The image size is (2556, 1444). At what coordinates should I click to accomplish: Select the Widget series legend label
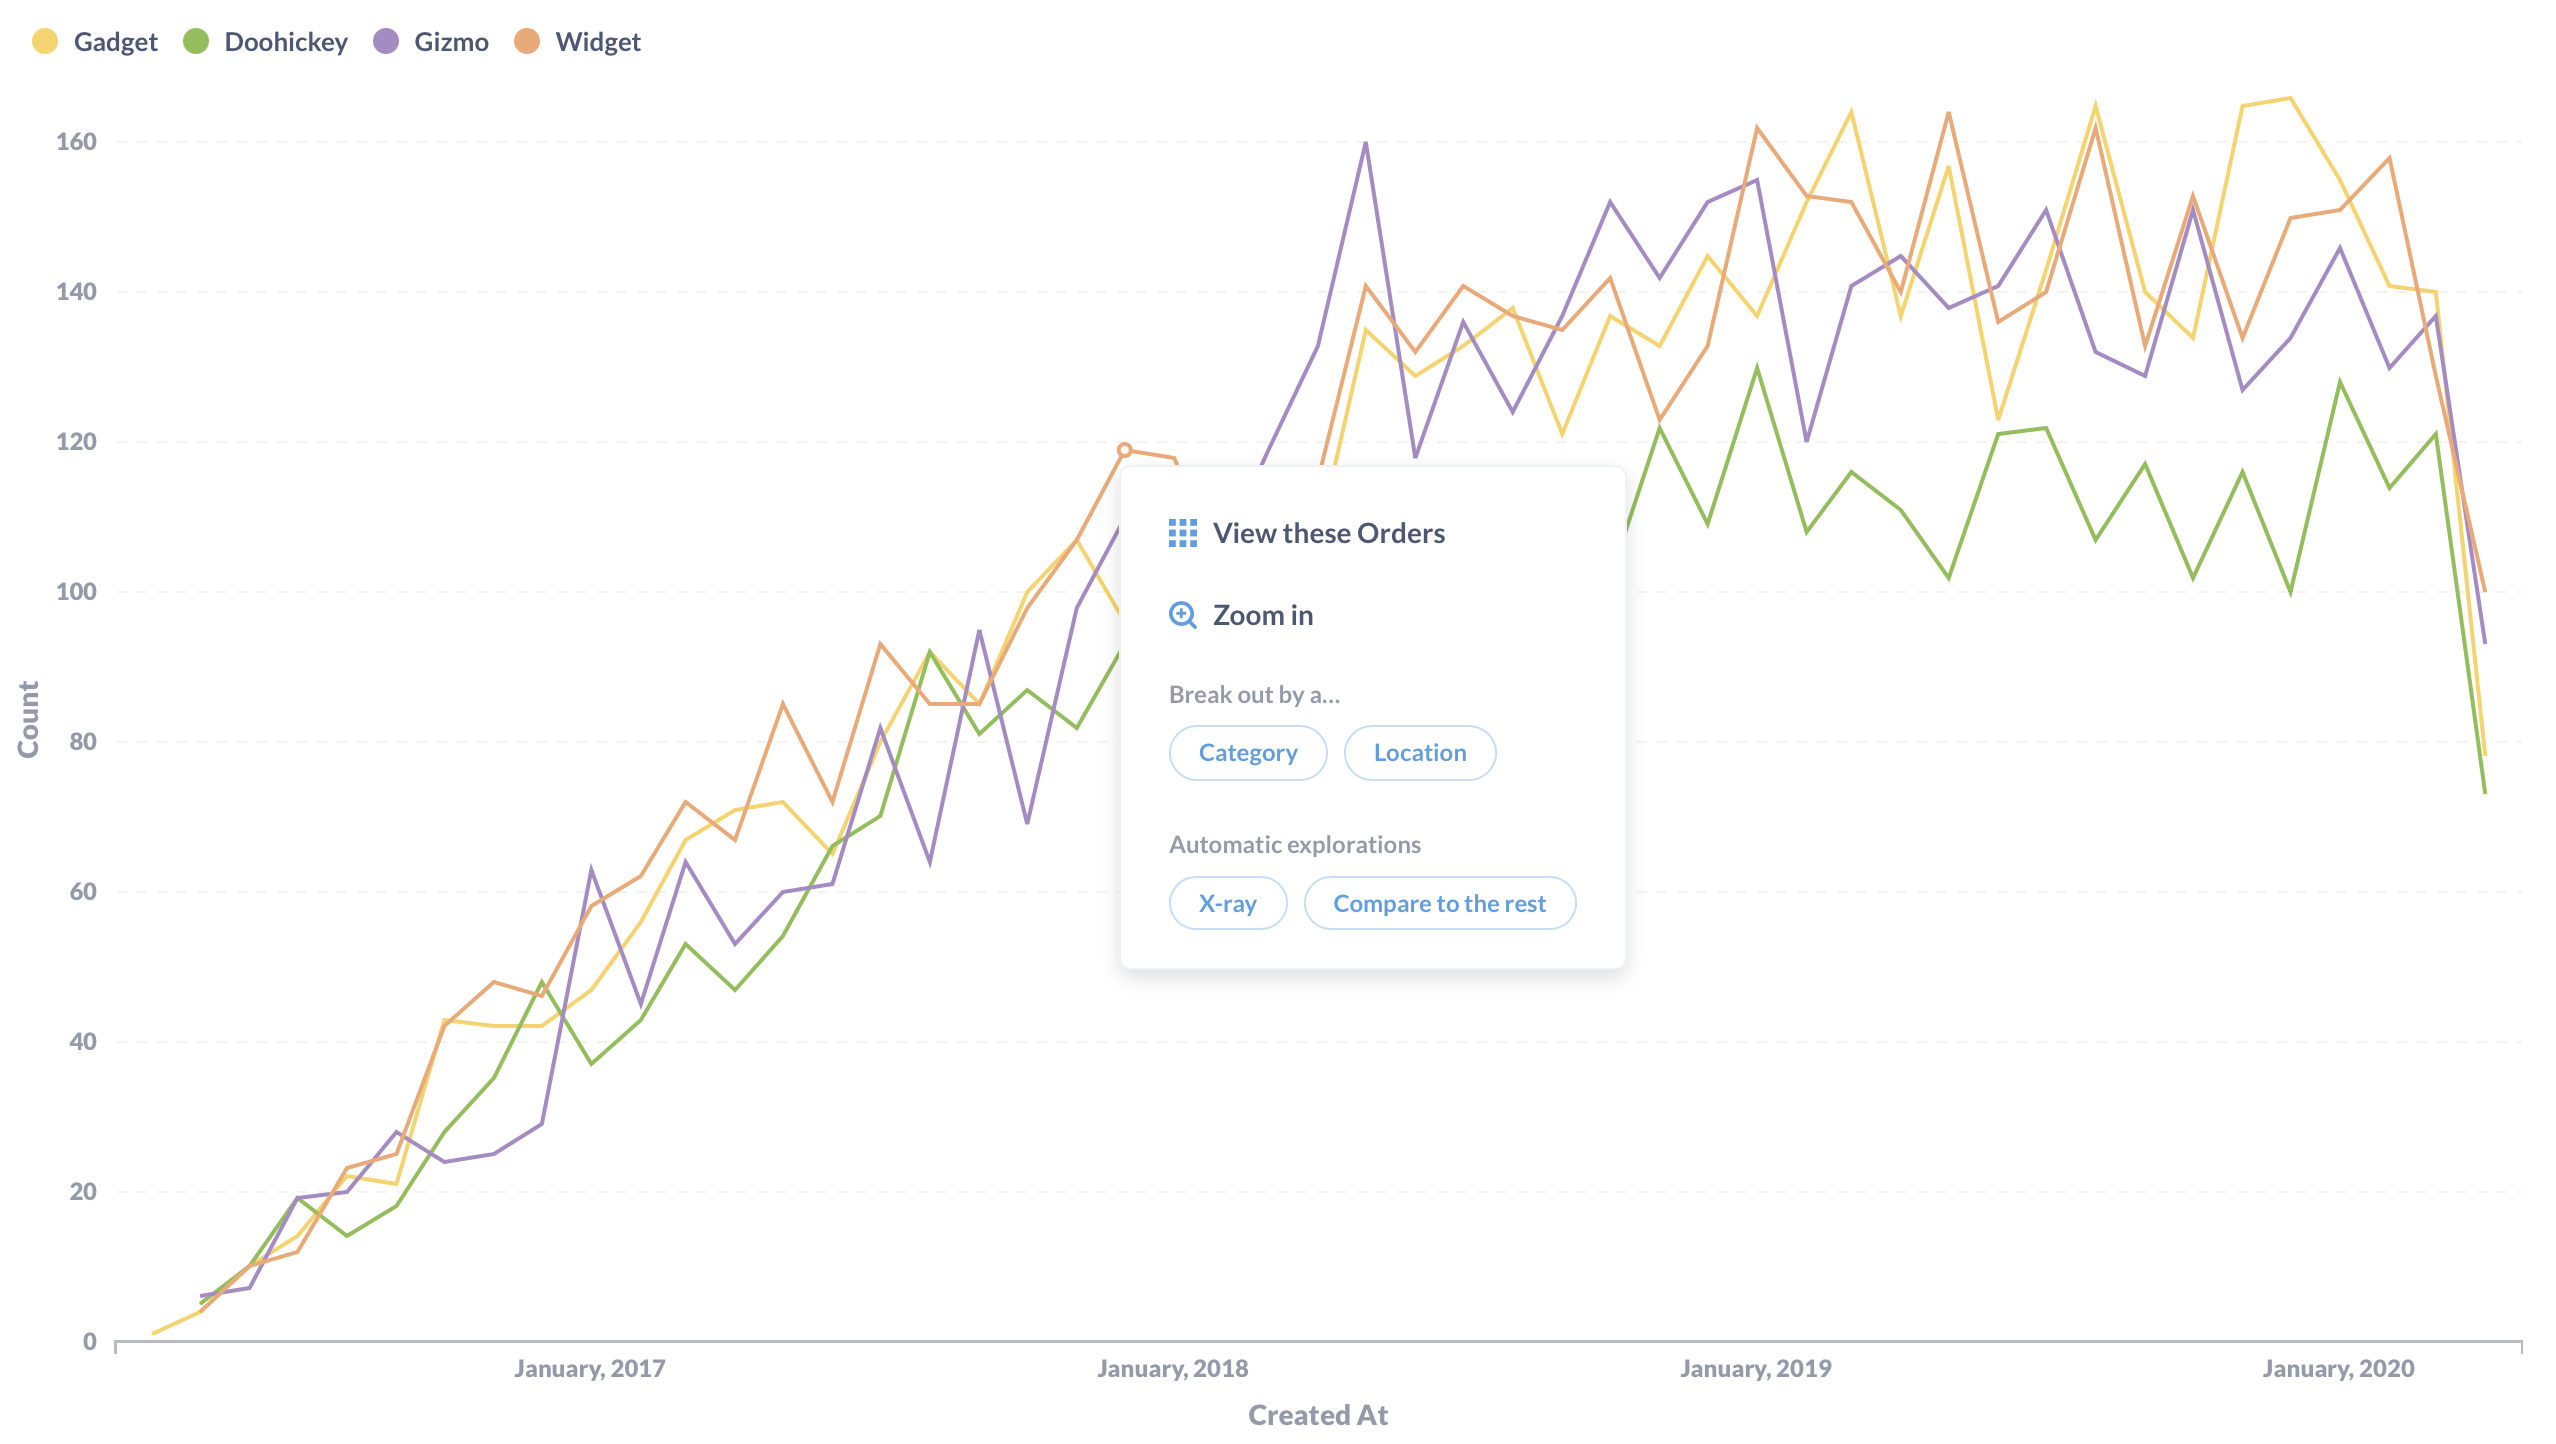coord(598,42)
